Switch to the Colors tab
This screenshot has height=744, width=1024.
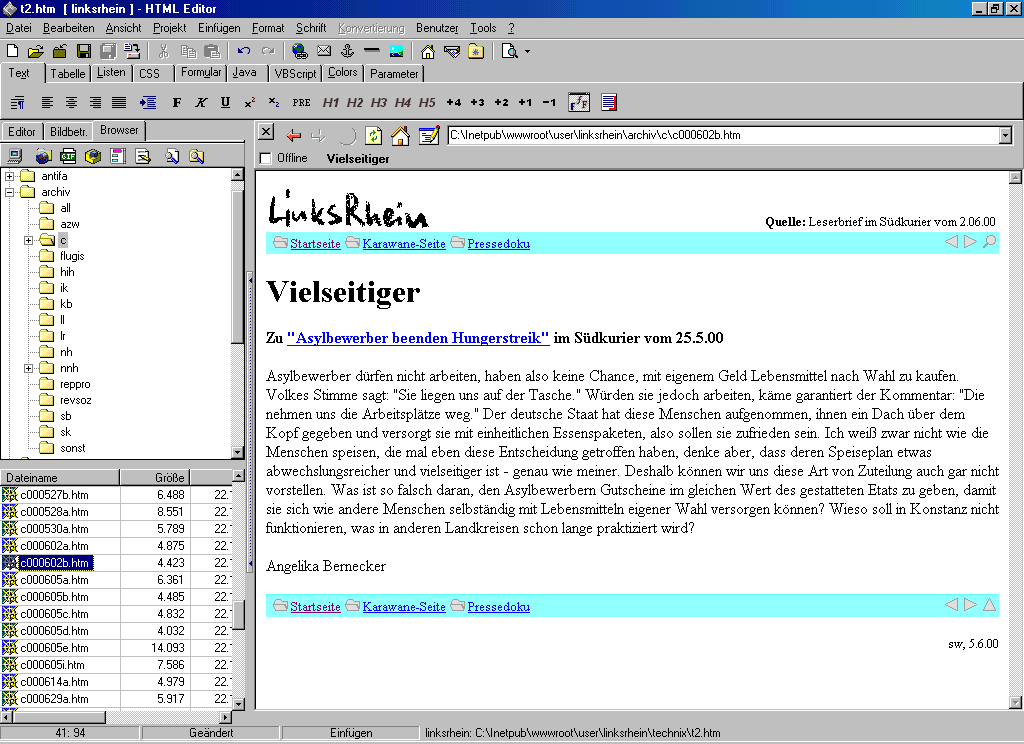click(342, 73)
